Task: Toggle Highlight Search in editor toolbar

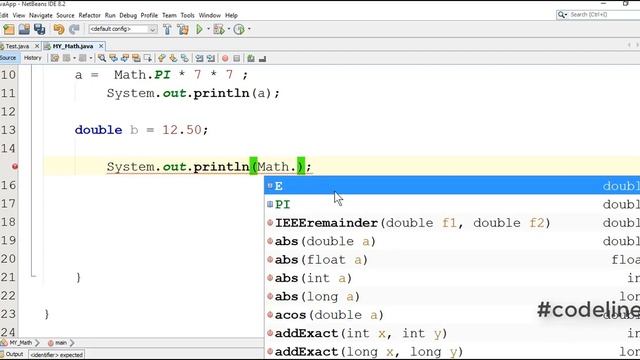Action: (136, 58)
